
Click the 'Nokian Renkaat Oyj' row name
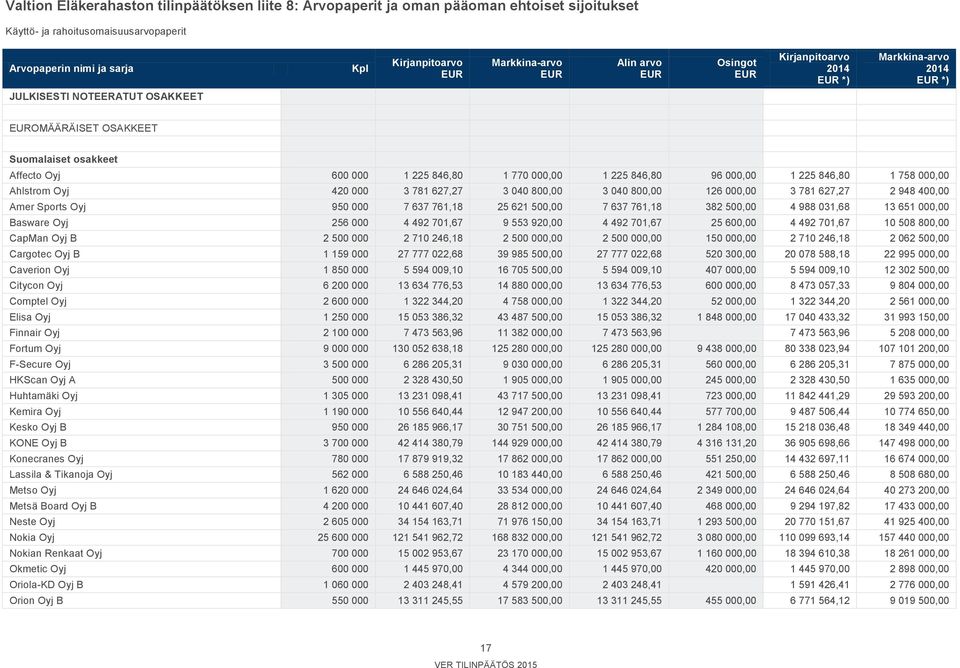(55, 554)
